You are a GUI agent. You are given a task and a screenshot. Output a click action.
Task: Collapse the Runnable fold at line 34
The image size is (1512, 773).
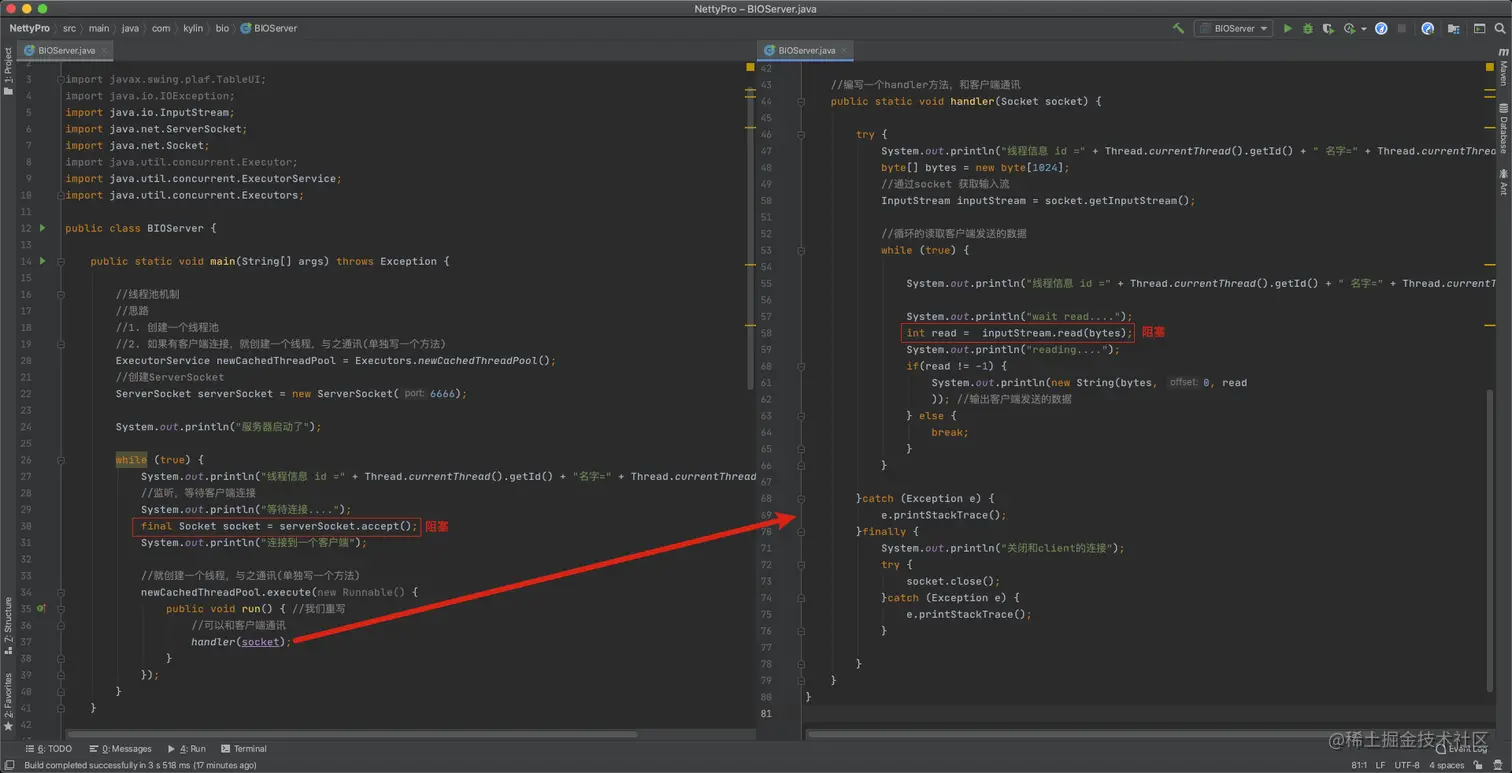60,592
